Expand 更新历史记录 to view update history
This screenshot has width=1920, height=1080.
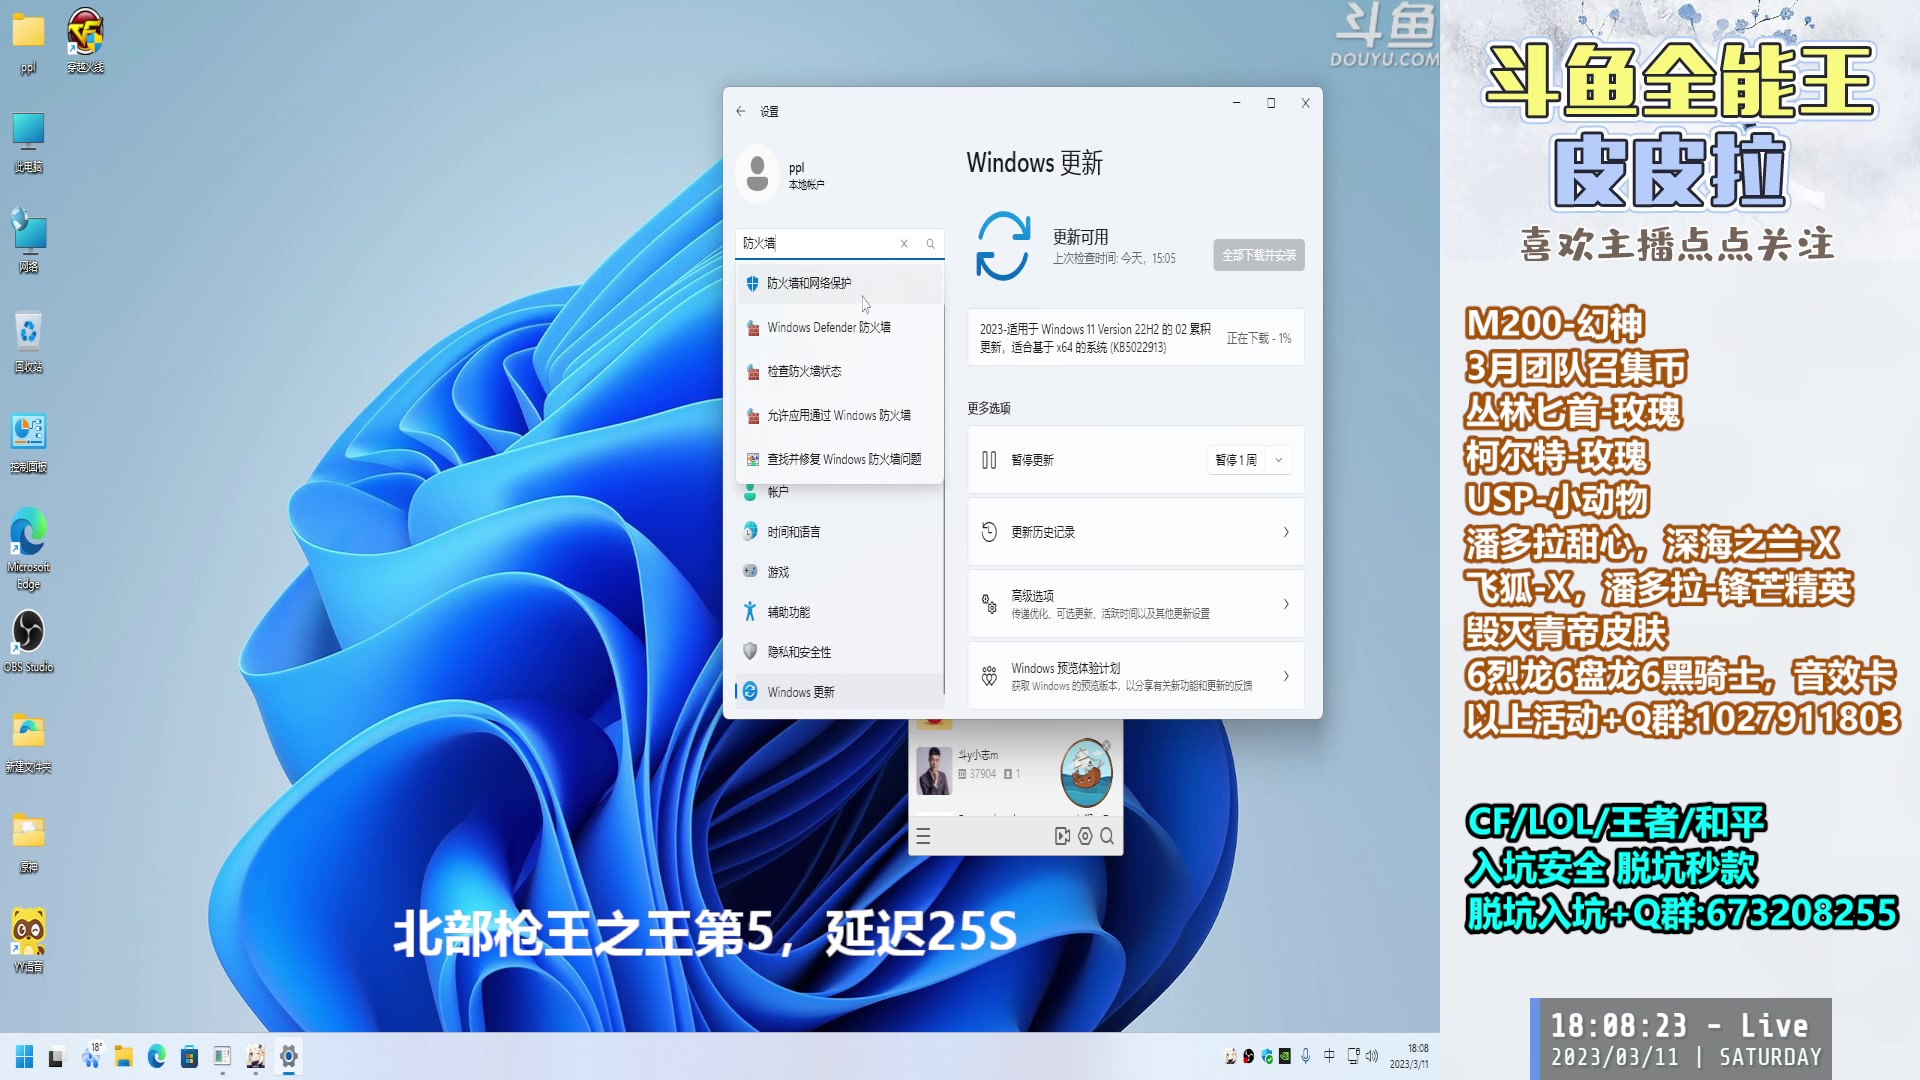(1135, 532)
